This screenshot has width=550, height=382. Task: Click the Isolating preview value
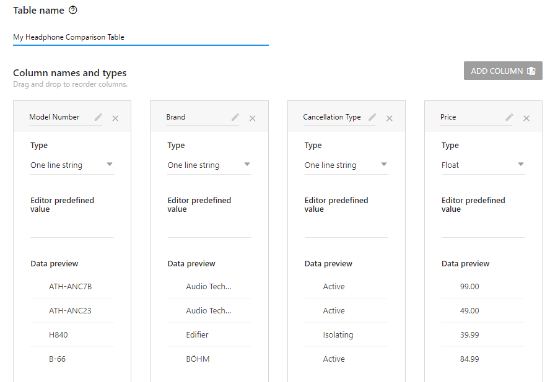338,335
